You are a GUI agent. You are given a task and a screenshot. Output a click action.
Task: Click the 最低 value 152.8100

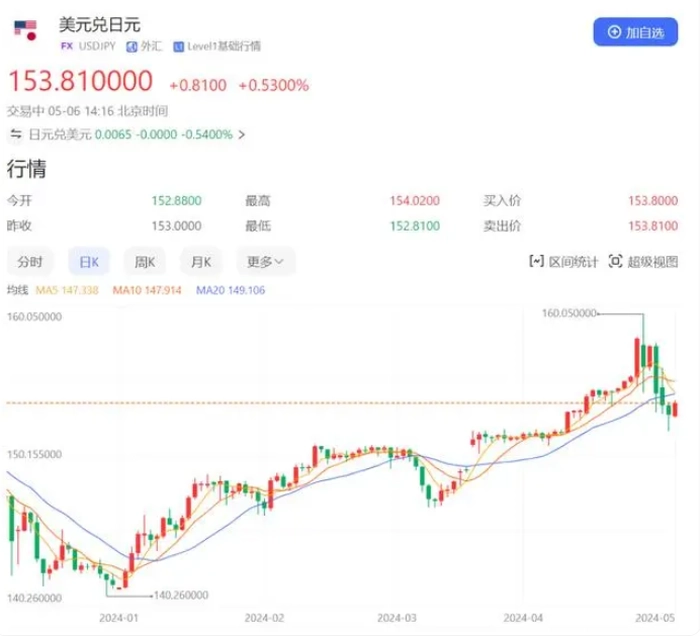[x=415, y=226]
